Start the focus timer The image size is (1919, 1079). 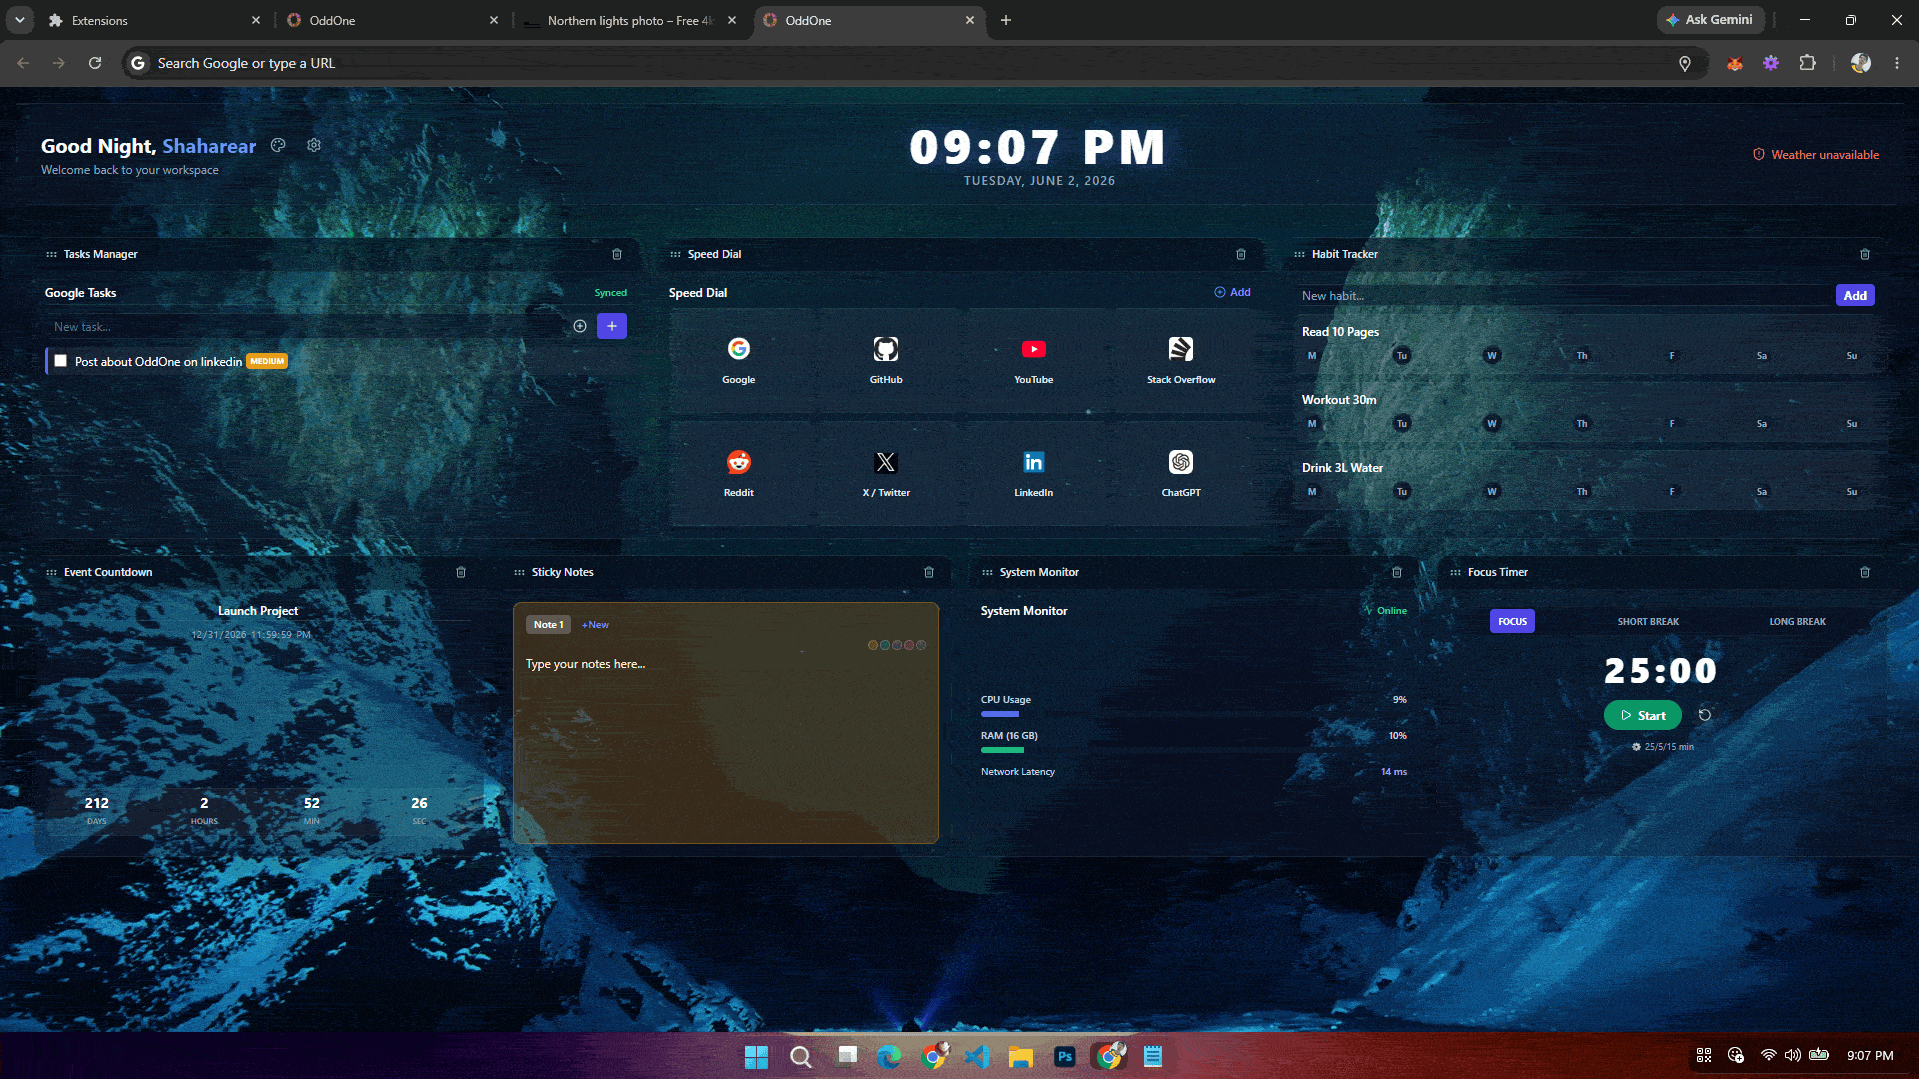tap(1643, 715)
